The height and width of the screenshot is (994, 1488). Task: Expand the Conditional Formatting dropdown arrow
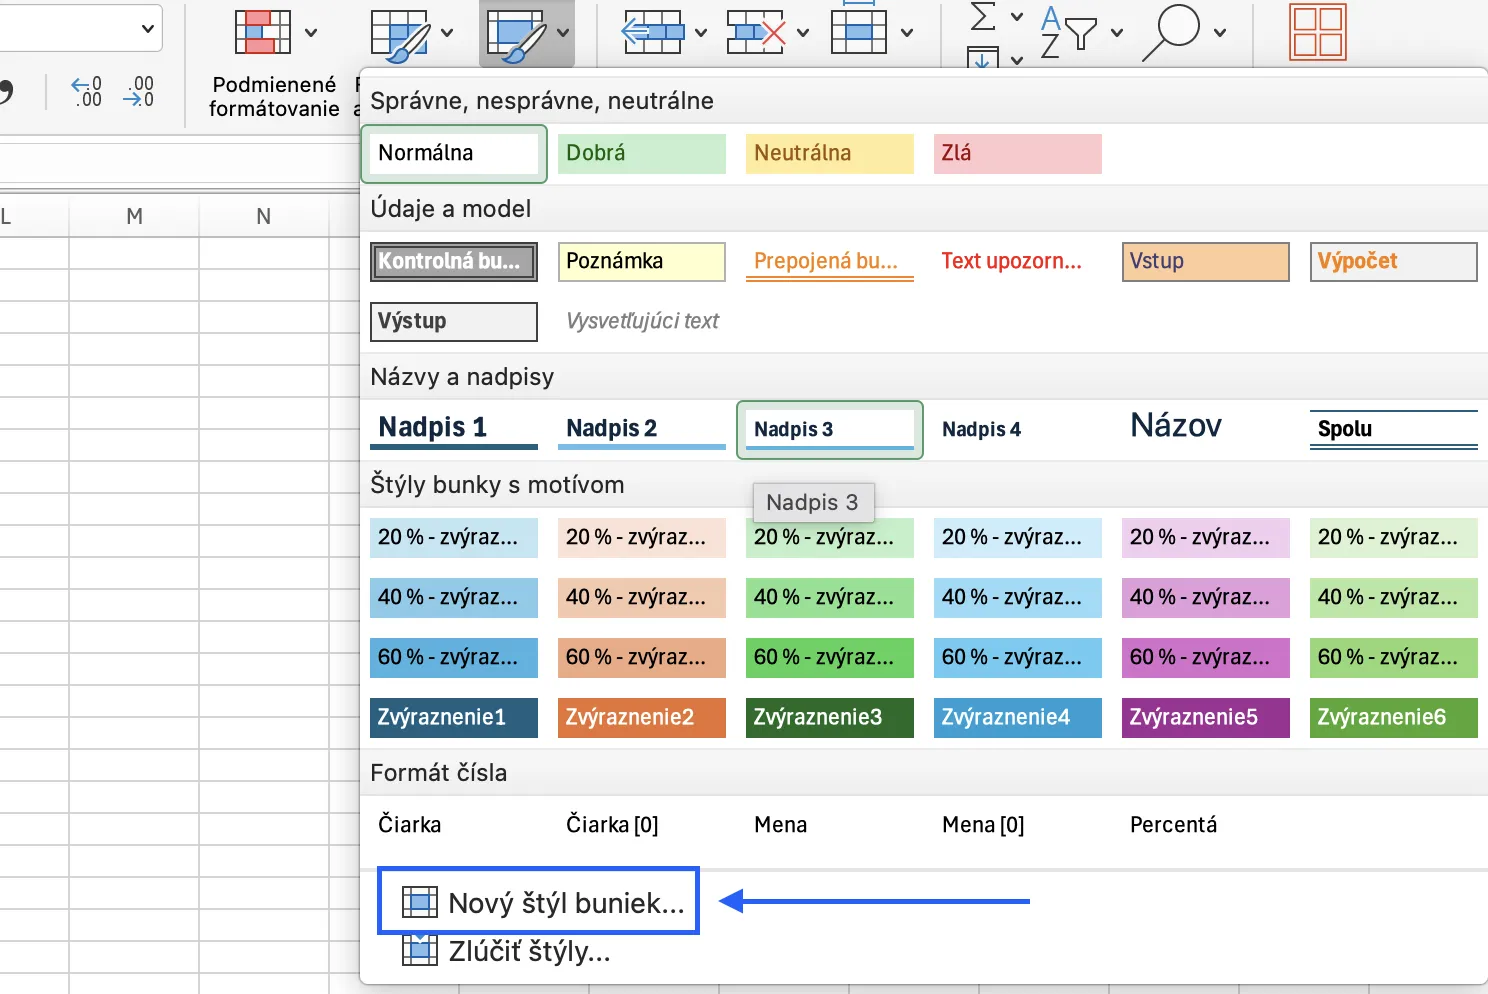click(311, 32)
